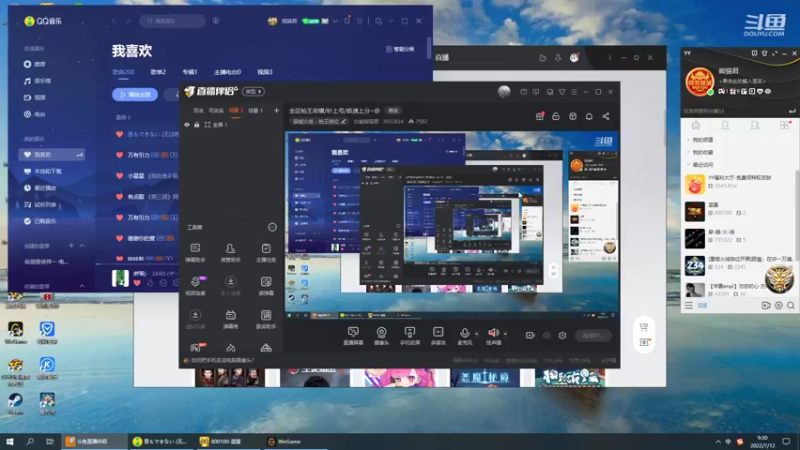This screenshot has width=800, height=450.
Task: Select the 场景1 tab in the streaming companion
Action: click(255, 110)
